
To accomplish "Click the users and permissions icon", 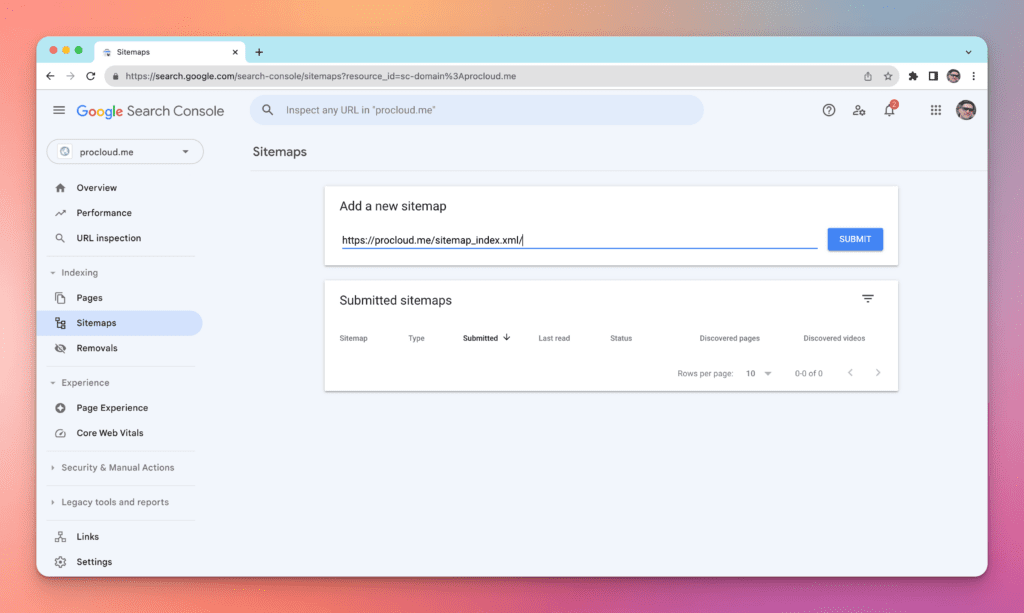I will [859, 111].
